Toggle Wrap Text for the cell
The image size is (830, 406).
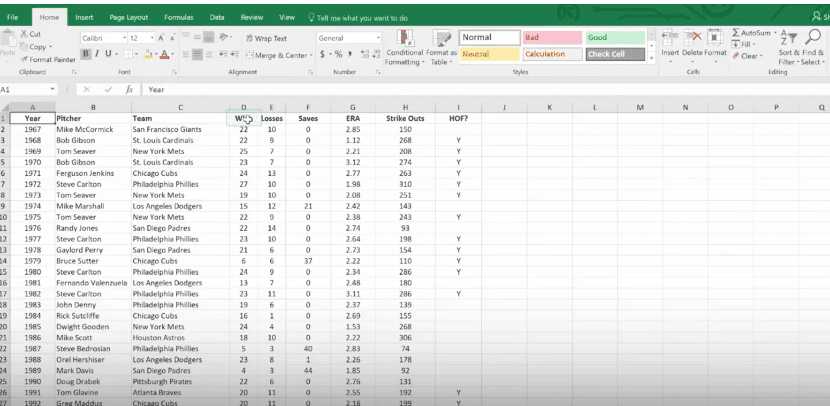click(266, 38)
